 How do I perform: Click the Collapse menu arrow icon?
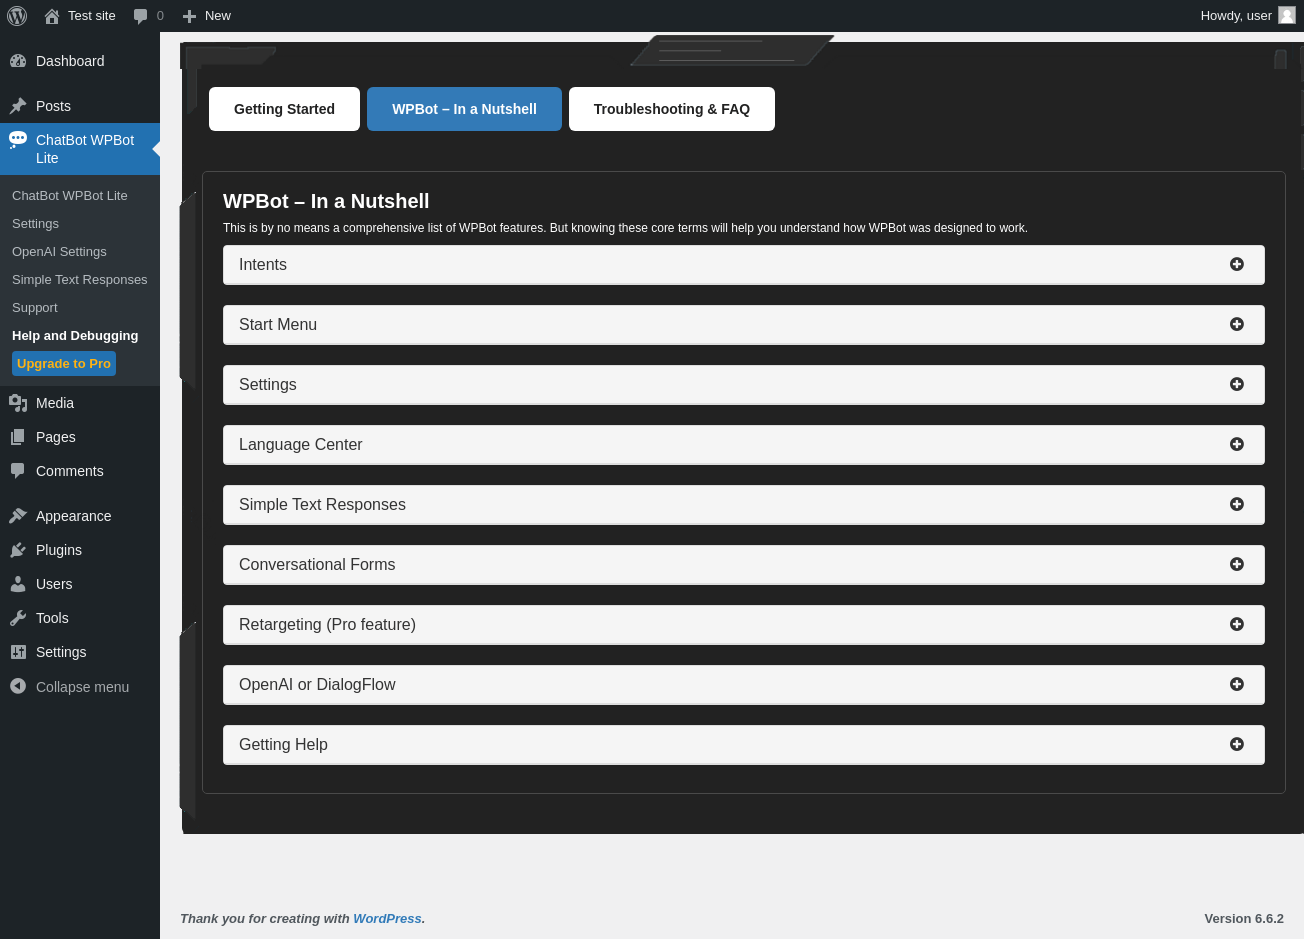click(x=18, y=686)
